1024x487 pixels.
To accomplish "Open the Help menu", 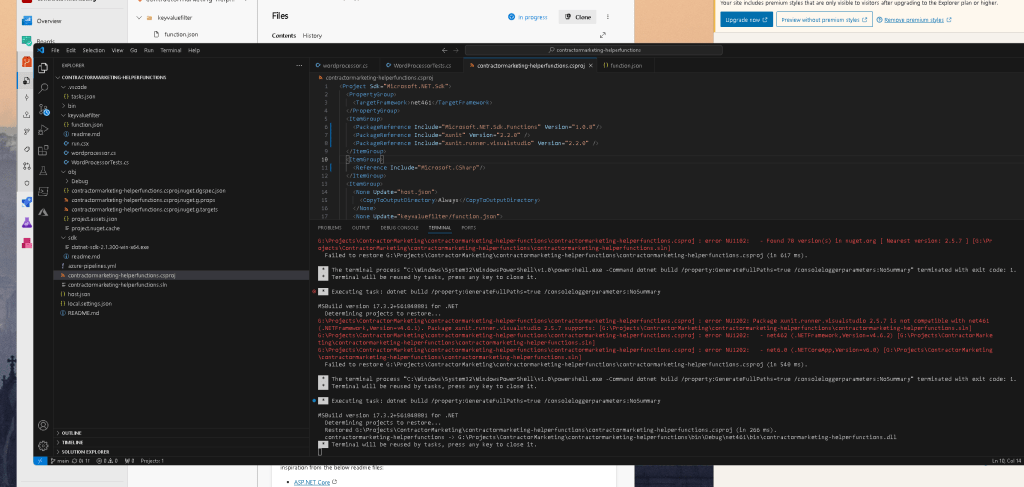I will 193,50.
